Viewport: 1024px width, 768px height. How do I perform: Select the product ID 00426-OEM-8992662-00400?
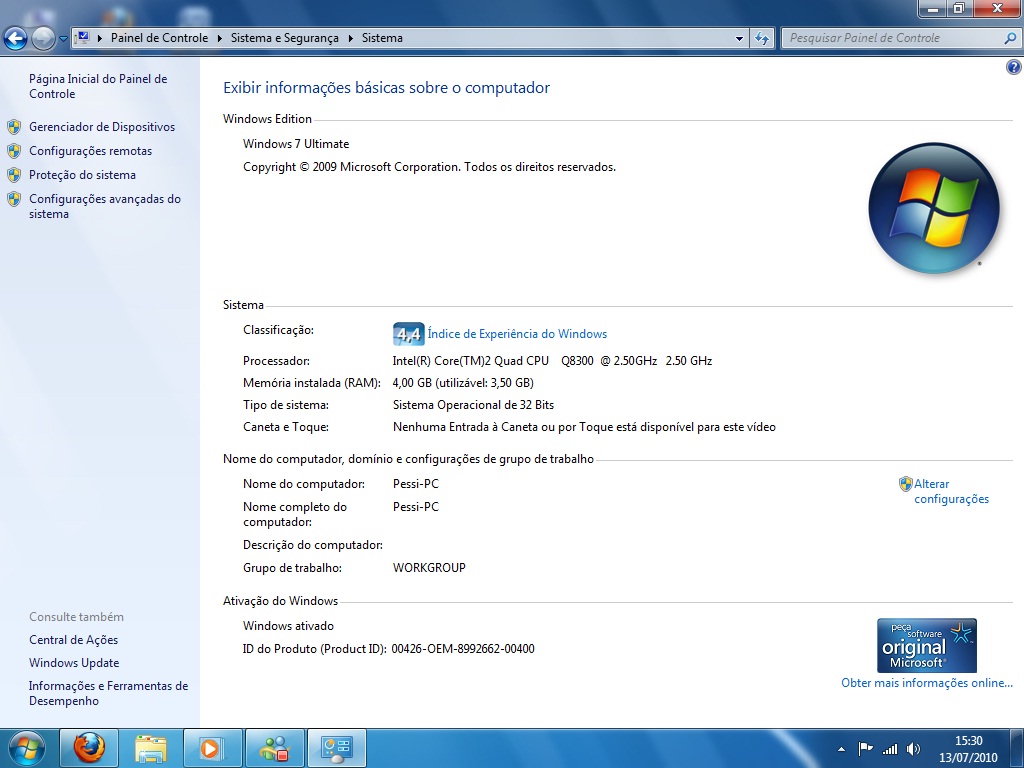(x=463, y=648)
